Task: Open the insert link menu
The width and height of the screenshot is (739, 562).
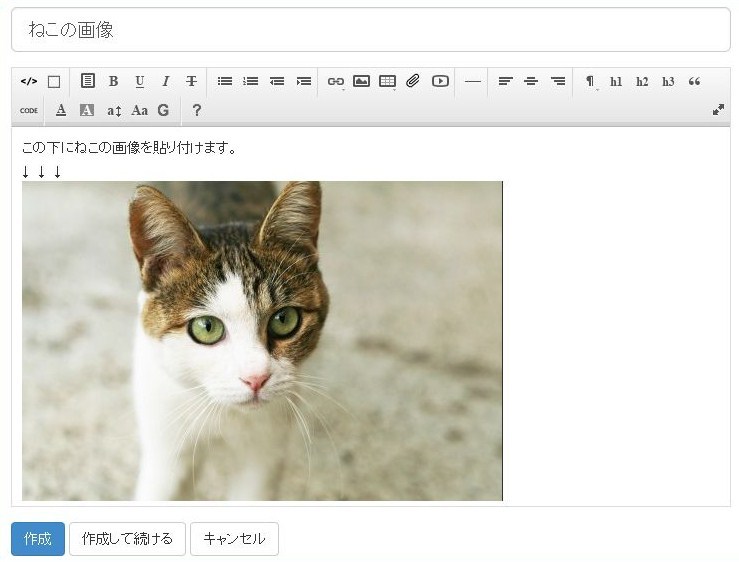Action: [335, 82]
